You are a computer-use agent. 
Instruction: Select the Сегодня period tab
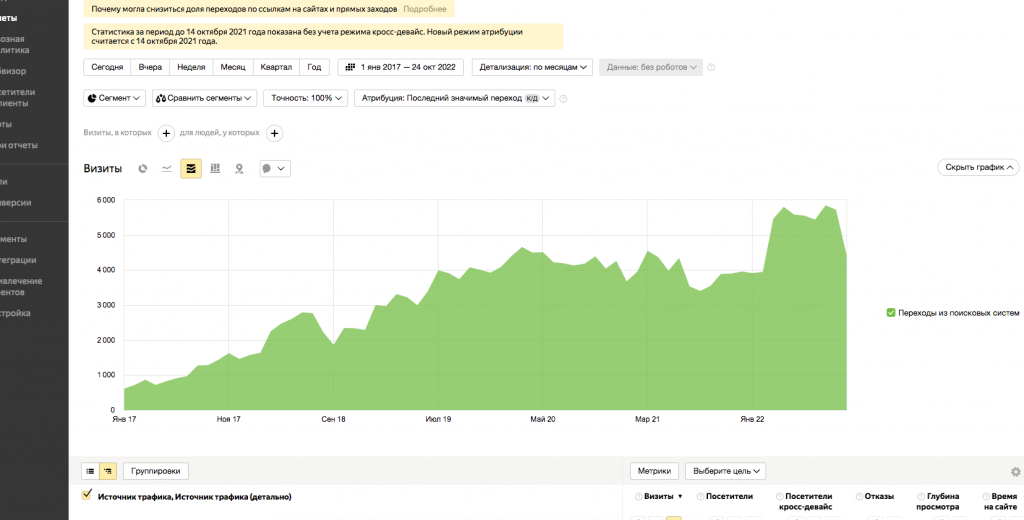107,67
